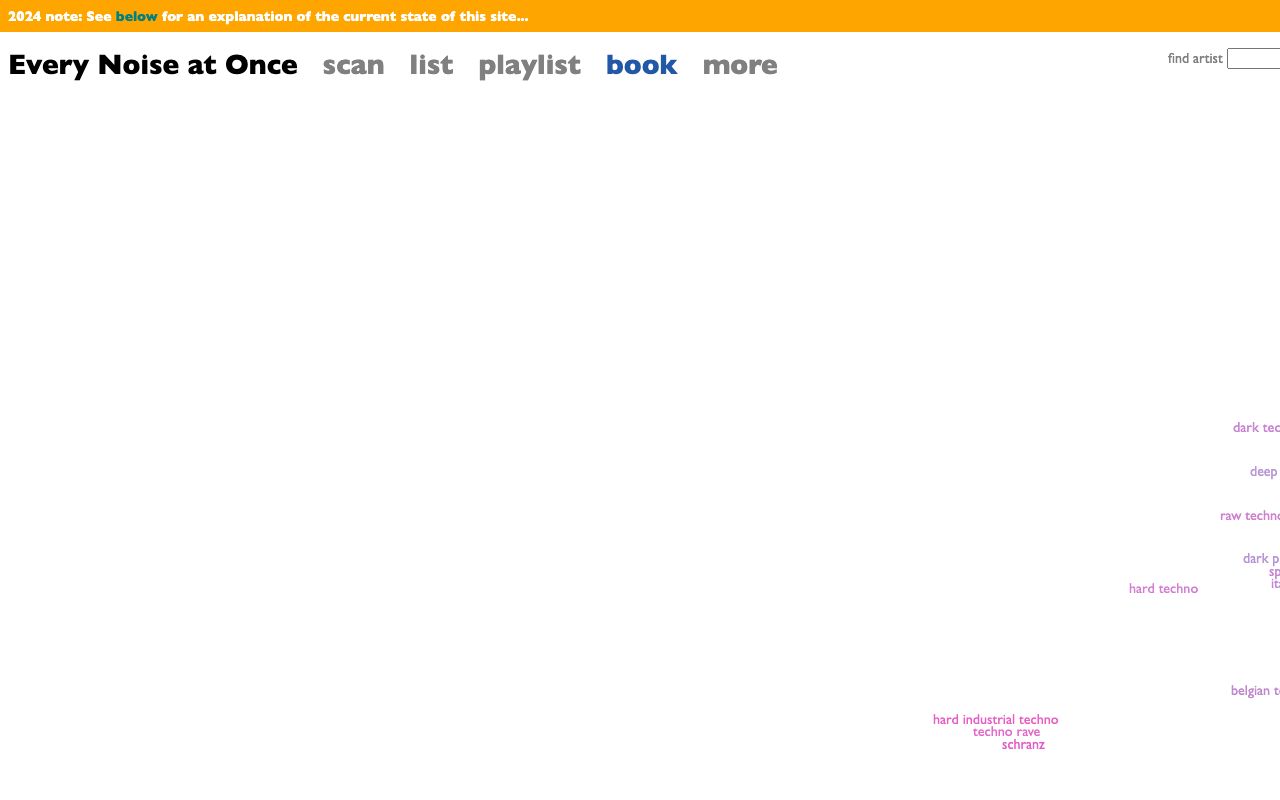Click the cut-off 'it' genre label
Screen dimensions: 1280x800
tap(1275, 584)
